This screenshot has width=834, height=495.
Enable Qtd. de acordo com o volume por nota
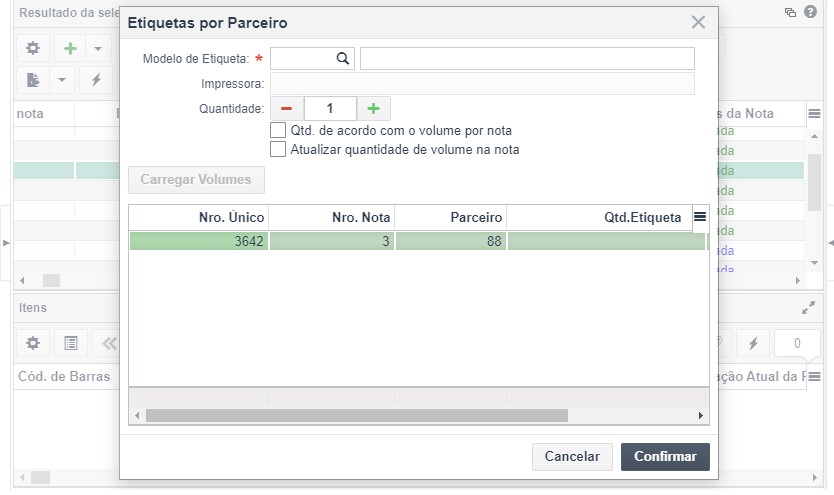(278, 130)
